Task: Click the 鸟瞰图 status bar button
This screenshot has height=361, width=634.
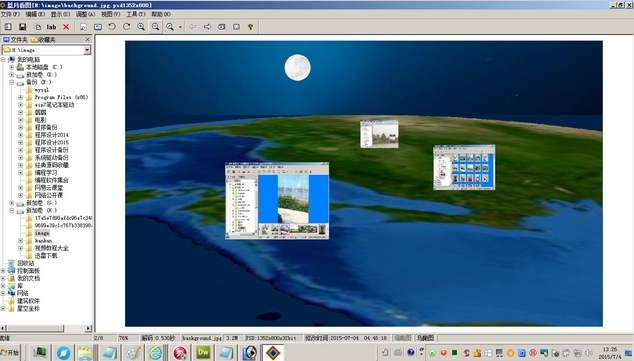Action: [x=425, y=338]
